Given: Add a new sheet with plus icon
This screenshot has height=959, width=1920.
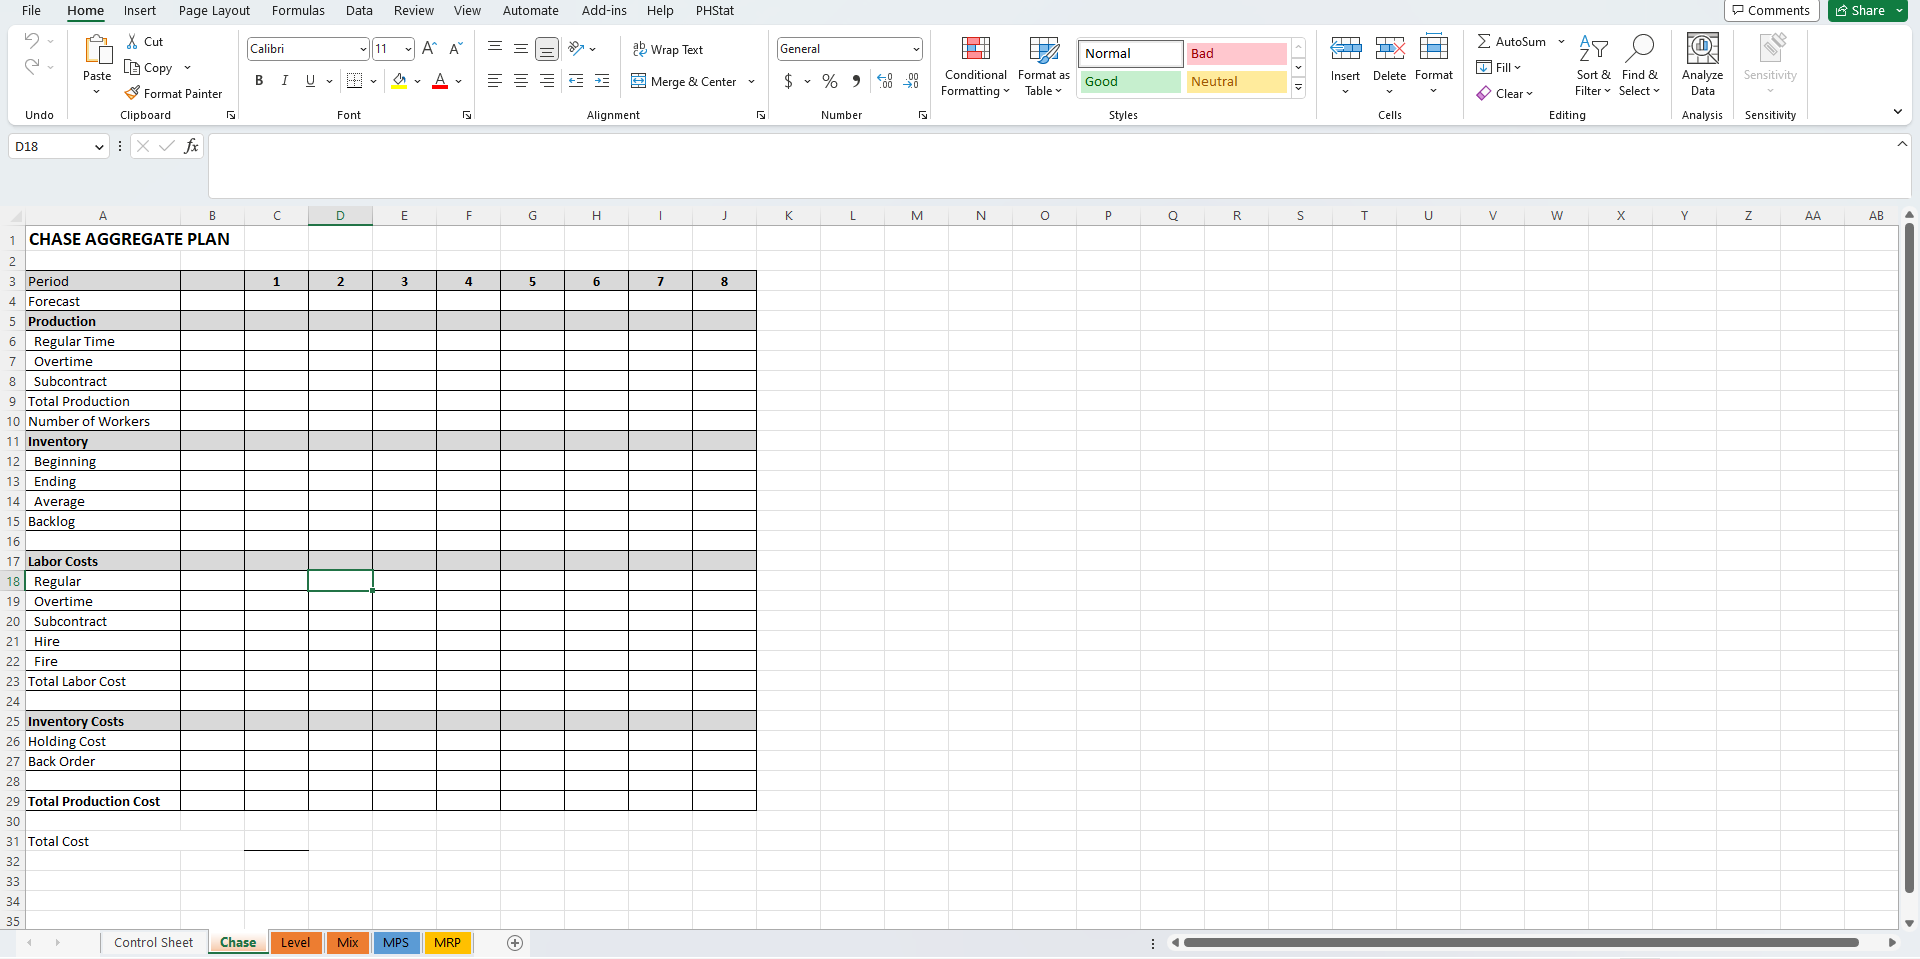Looking at the screenshot, I should pos(515,943).
